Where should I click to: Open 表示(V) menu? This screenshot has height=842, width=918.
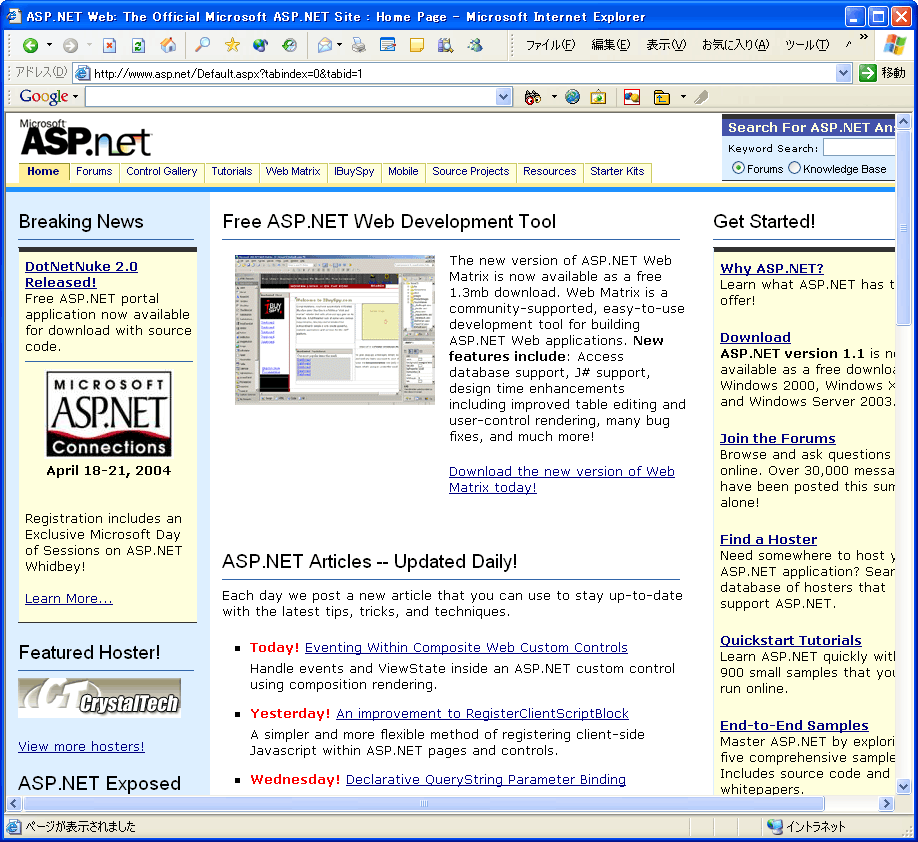666,45
